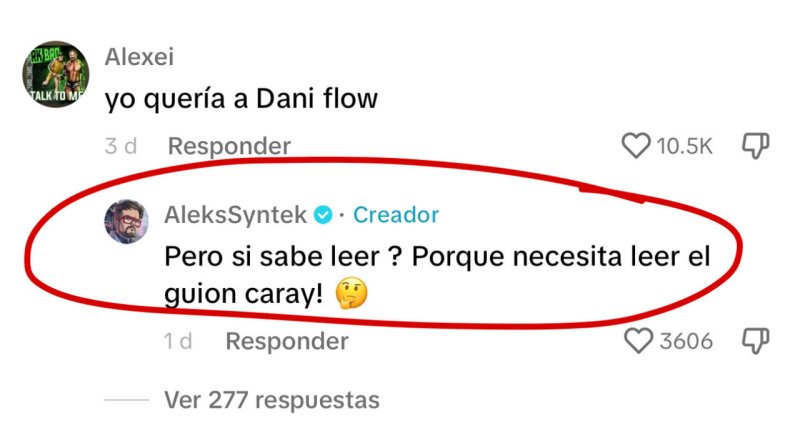The height and width of the screenshot is (436, 800).
Task: Dislike AleksSyntek's reply with thumbs-down icon
Action: (x=755, y=341)
